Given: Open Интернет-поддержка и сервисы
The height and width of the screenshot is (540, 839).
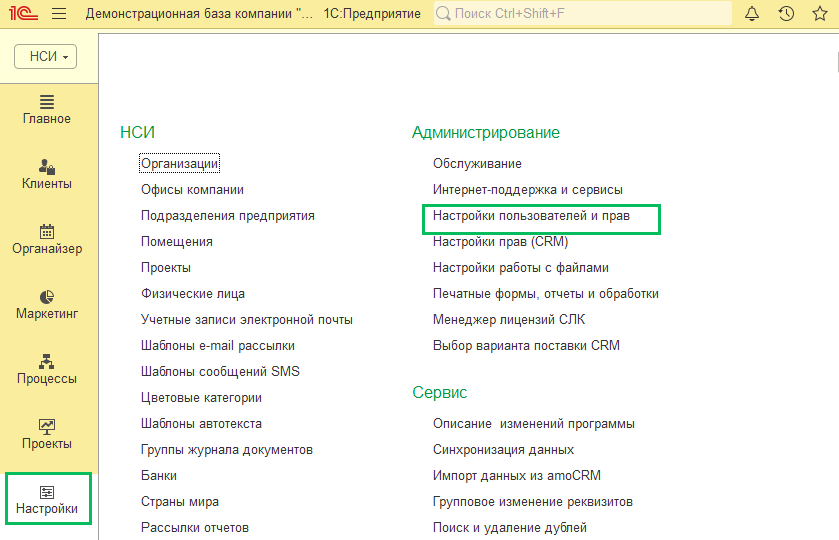Looking at the screenshot, I should click(528, 189).
